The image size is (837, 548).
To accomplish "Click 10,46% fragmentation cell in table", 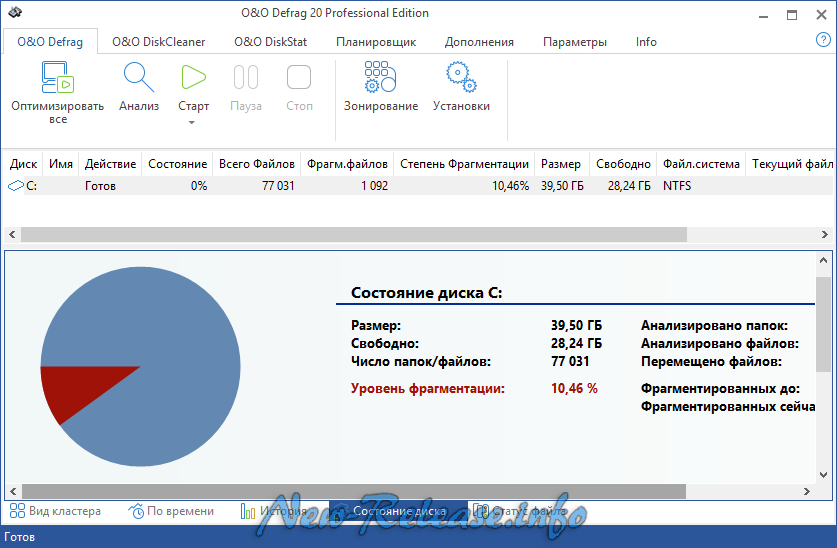I will coord(510,186).
